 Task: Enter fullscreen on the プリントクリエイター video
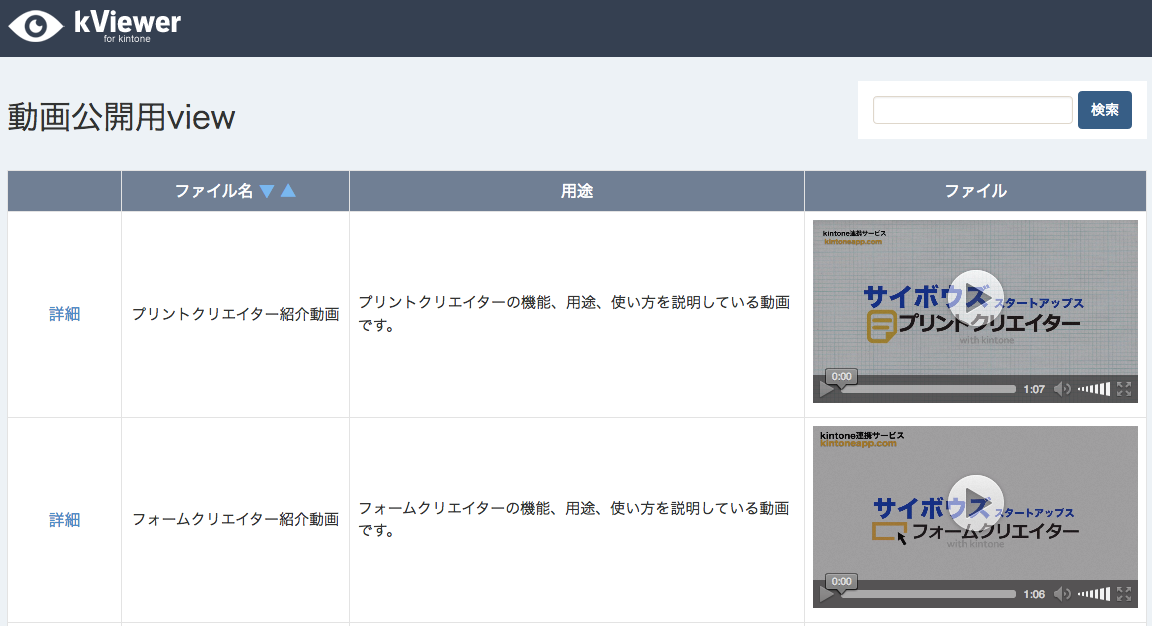(x=1124, y=389)
